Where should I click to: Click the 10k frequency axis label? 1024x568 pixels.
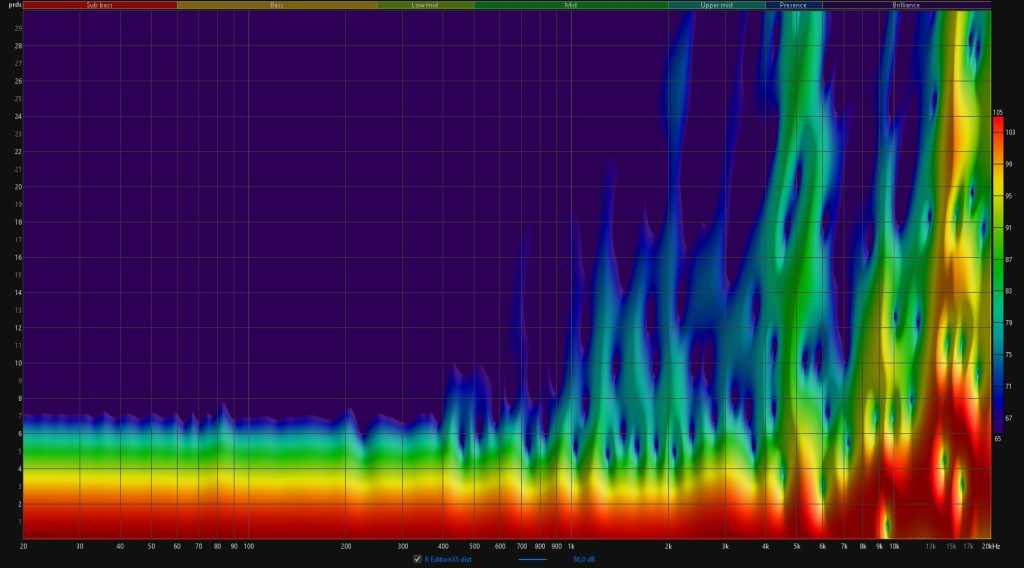(x=894, y=546)
